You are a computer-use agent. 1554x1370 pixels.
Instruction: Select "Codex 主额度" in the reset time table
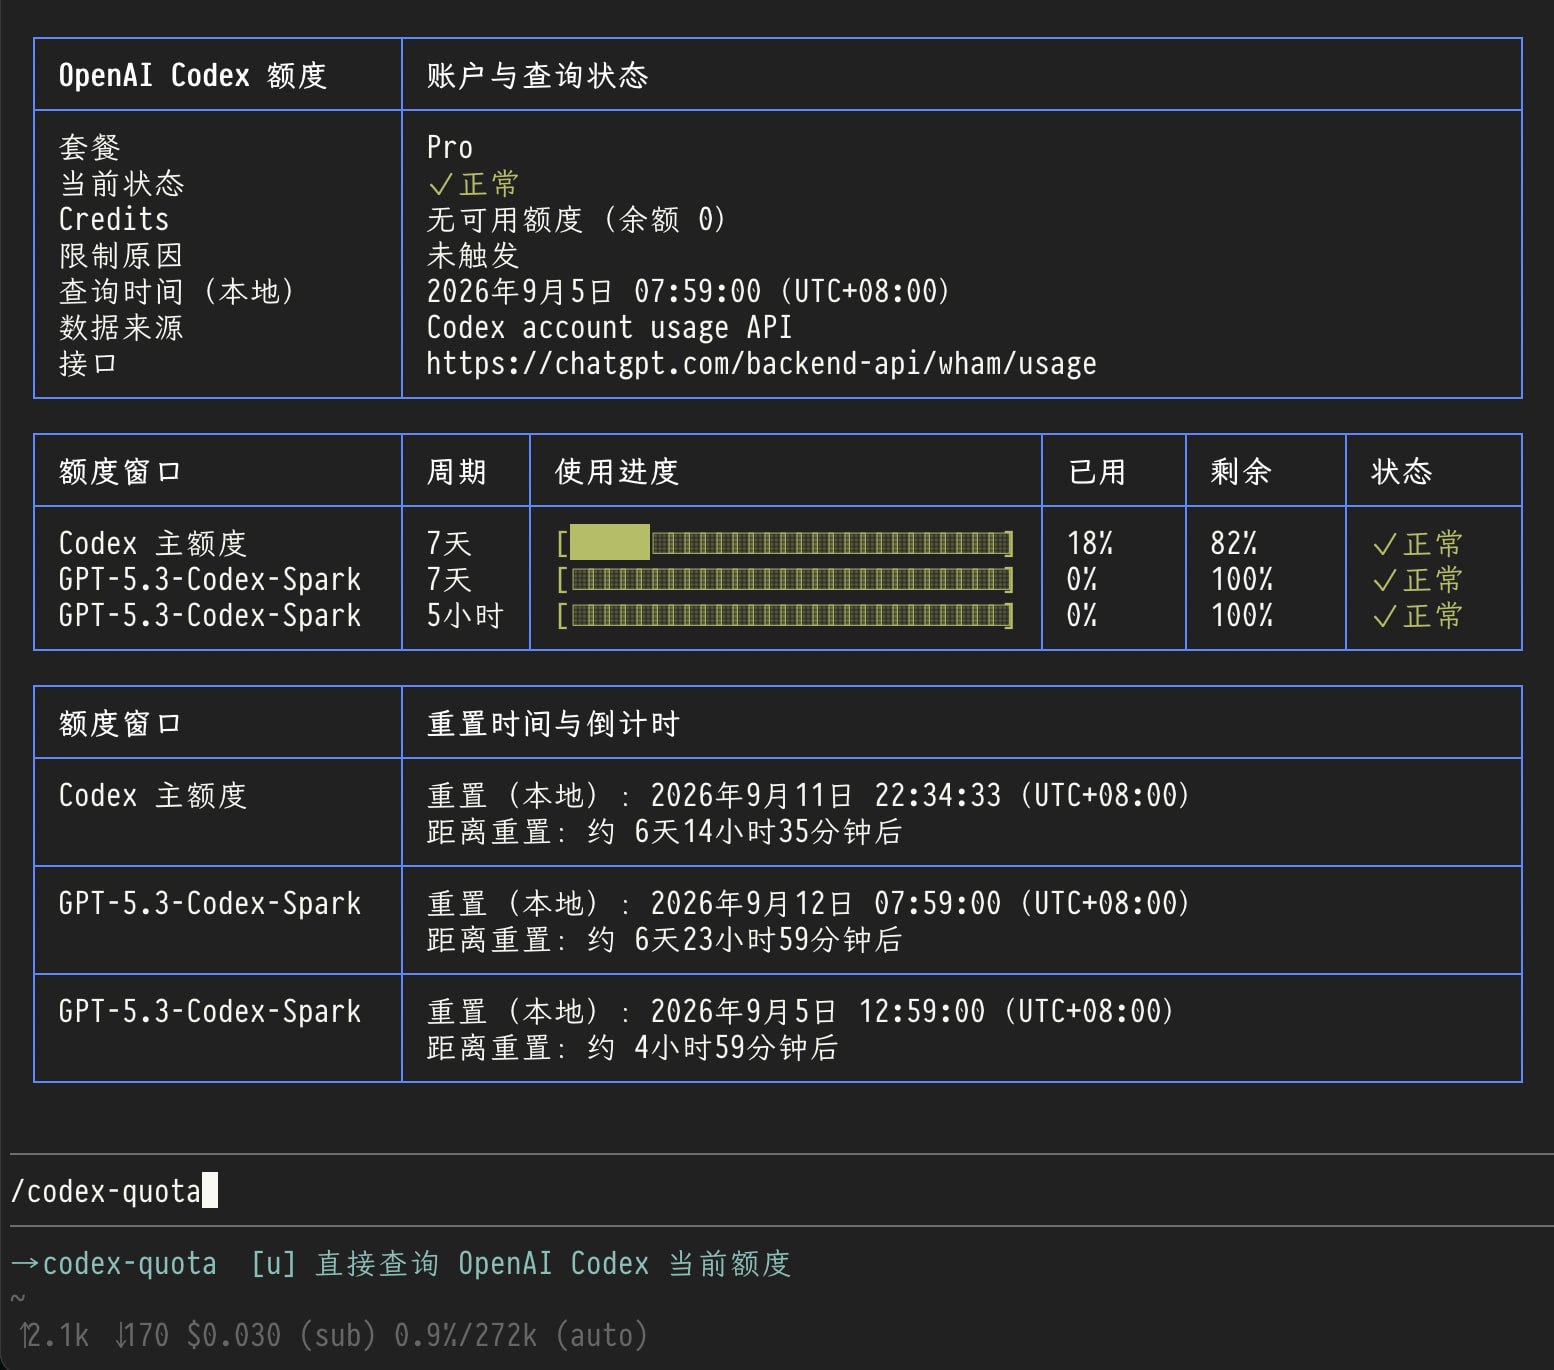[153, 795]
